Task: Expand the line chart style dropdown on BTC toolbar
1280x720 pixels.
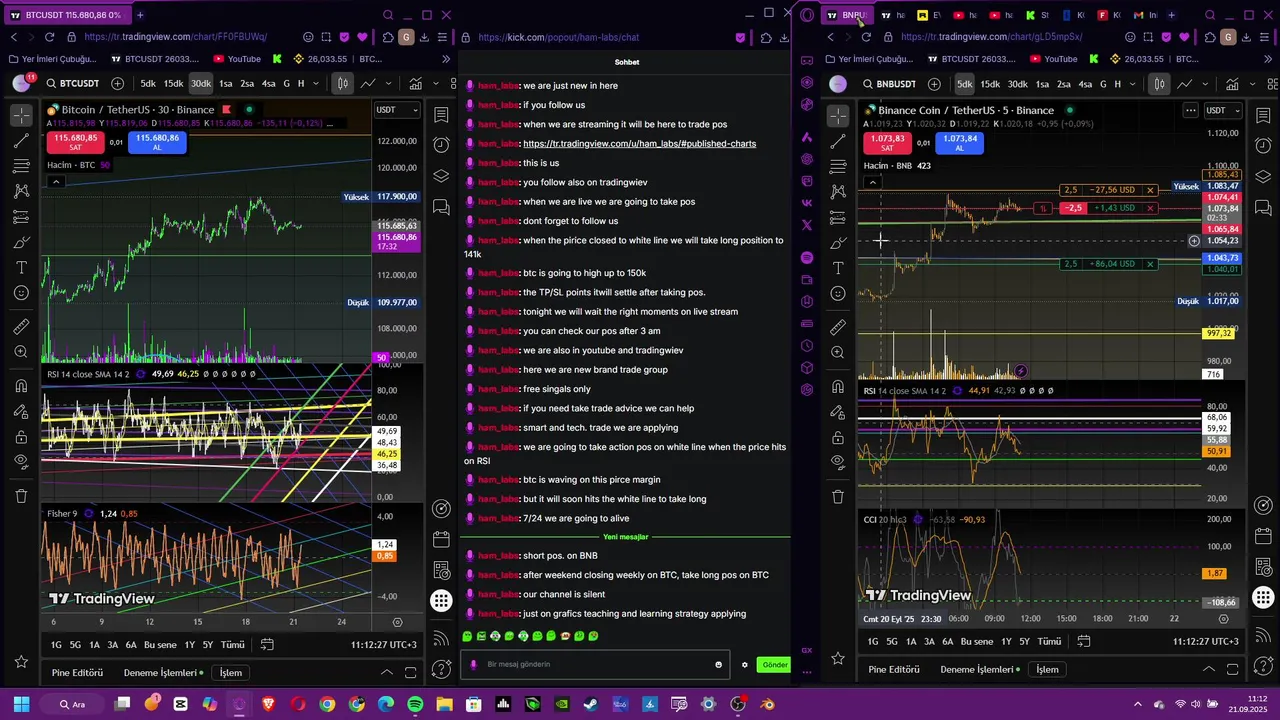Action: 387,84
